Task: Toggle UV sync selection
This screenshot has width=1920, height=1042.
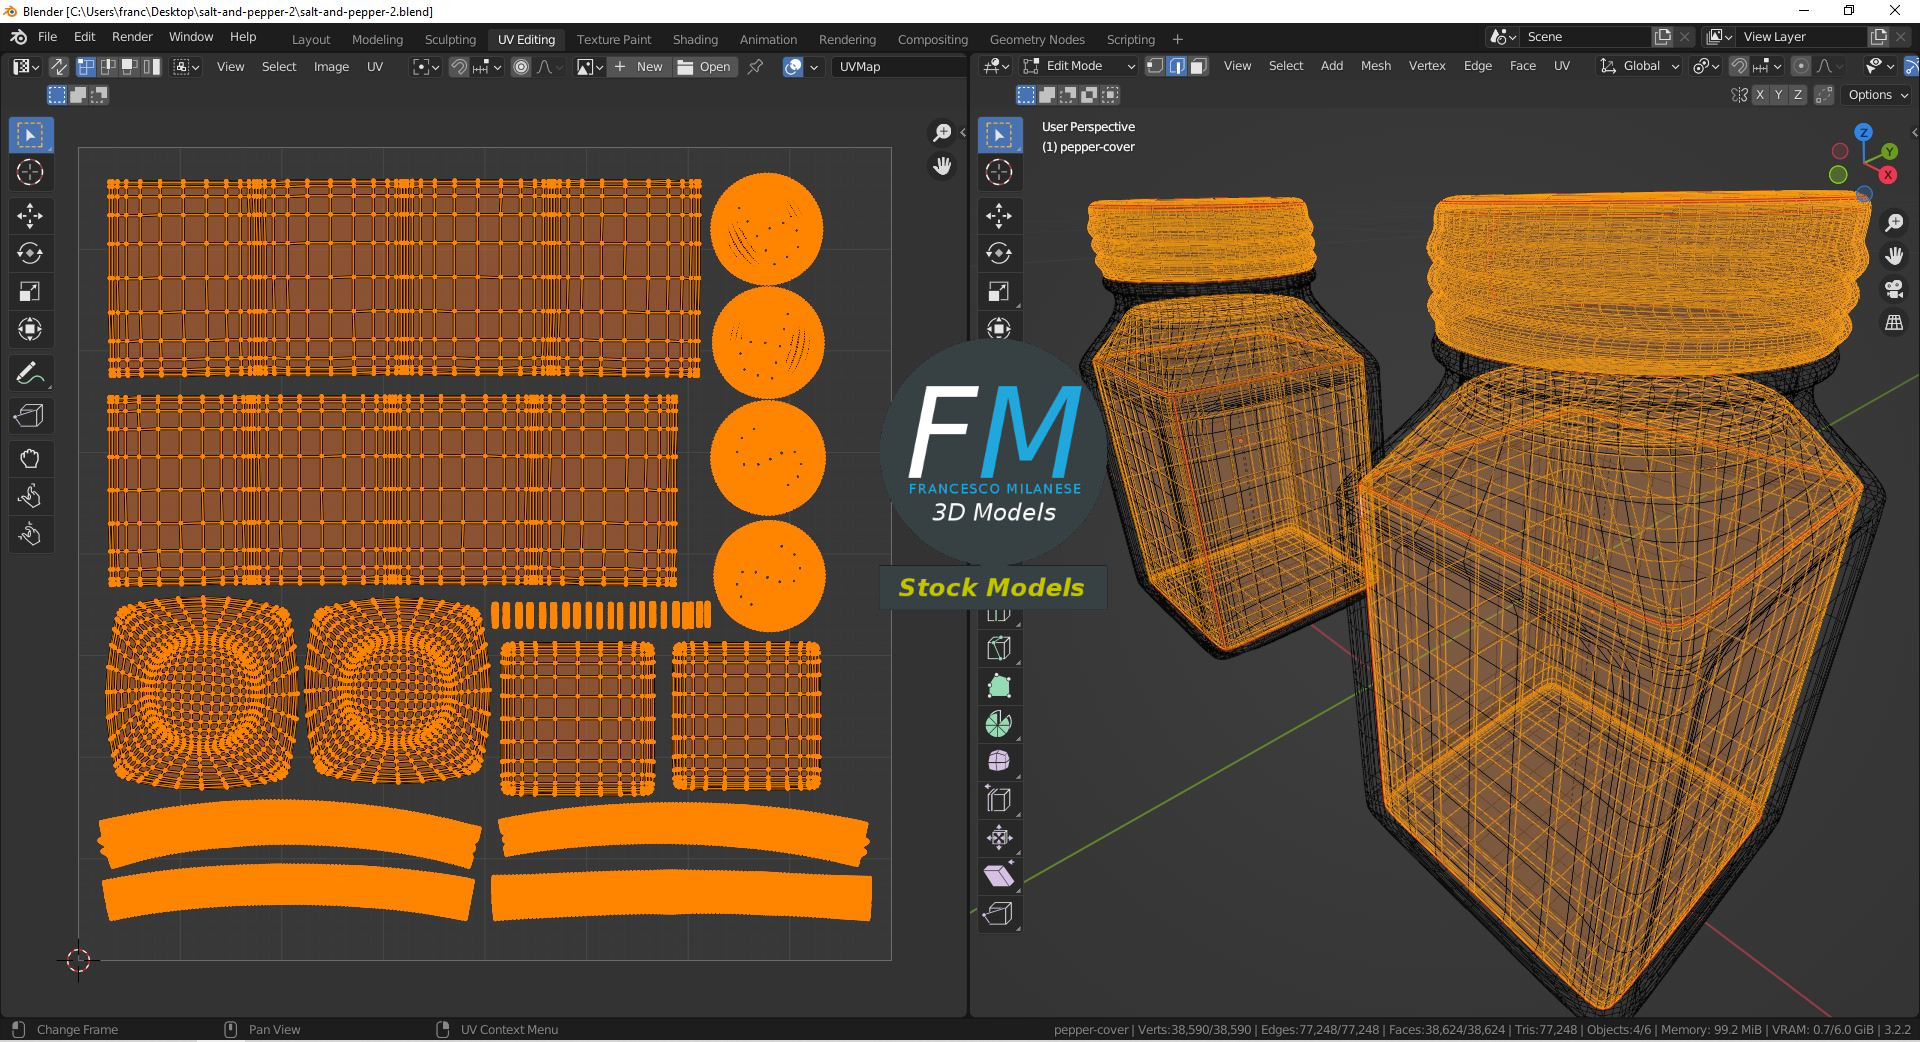Action: coord(59,67)
